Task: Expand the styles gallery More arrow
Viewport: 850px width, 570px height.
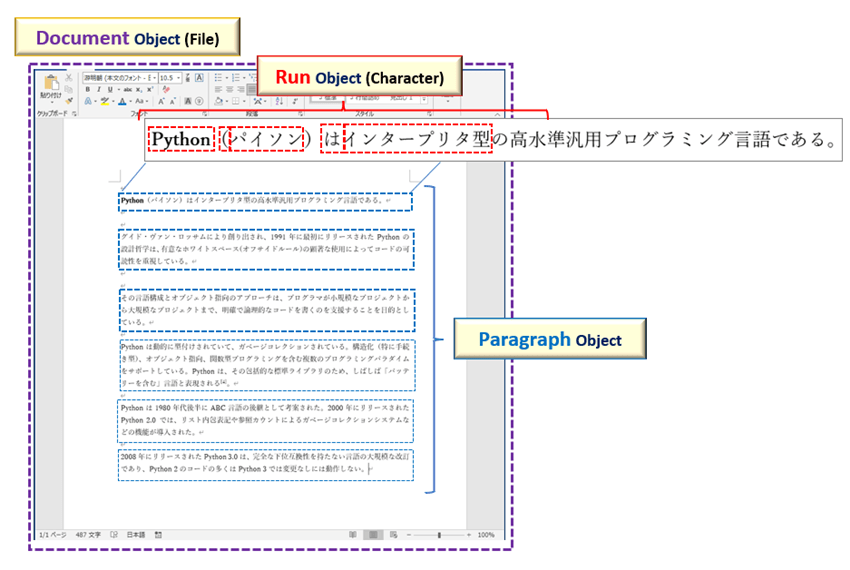Action: [424, 99]
